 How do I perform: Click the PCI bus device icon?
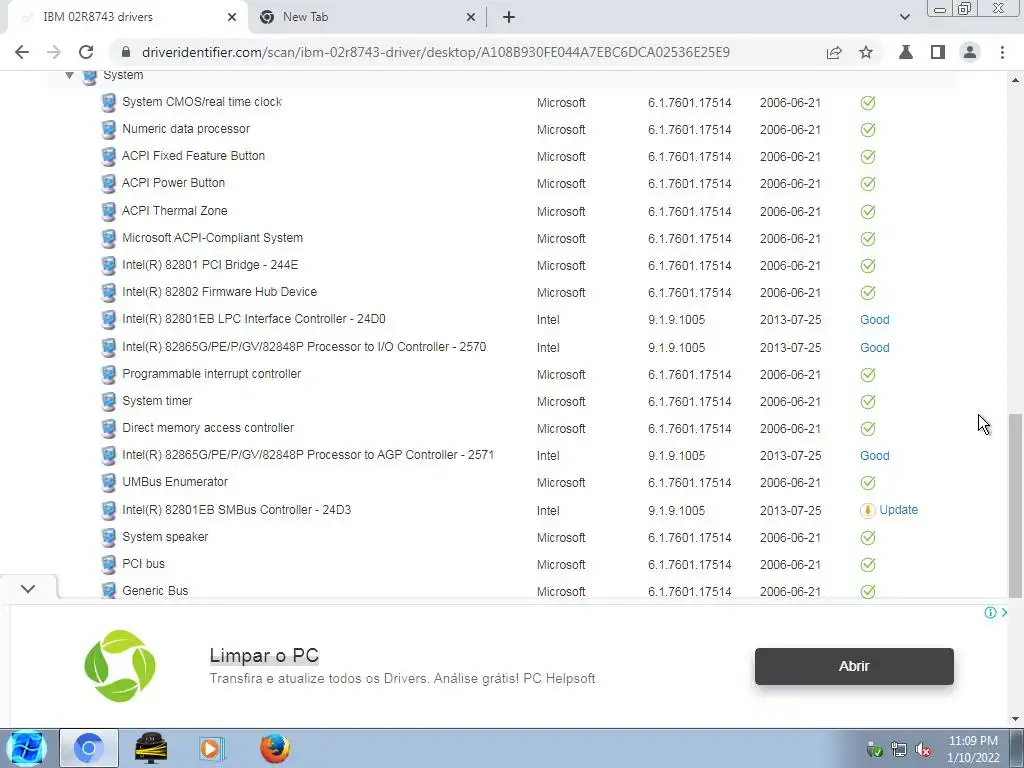click(108, 564)
